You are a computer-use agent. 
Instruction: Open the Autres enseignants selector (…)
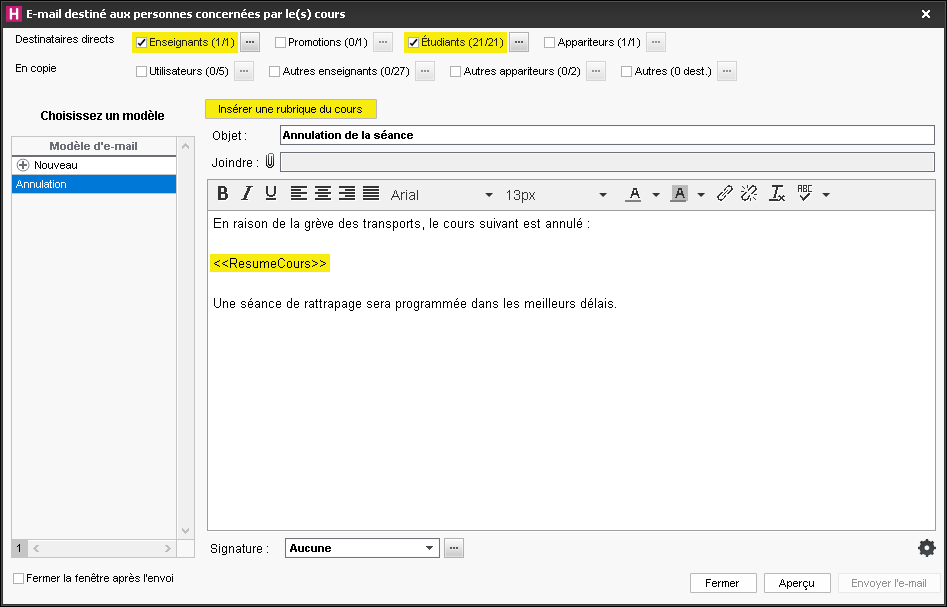[x=425, y=71]
